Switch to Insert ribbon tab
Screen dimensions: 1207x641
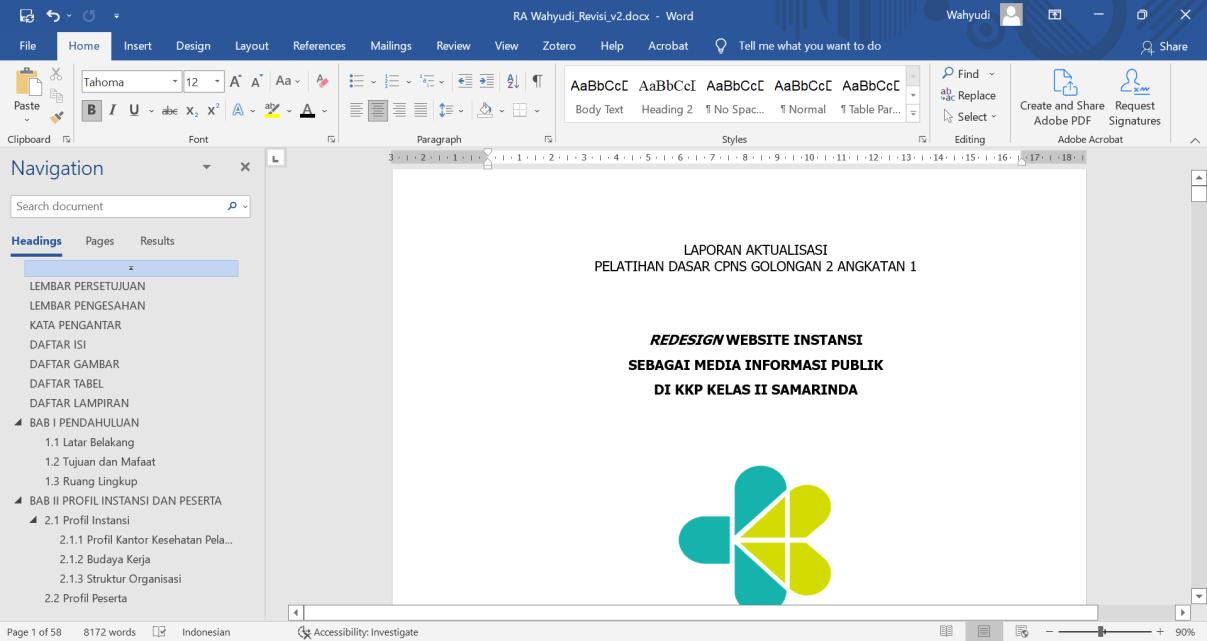pos(138,46)
